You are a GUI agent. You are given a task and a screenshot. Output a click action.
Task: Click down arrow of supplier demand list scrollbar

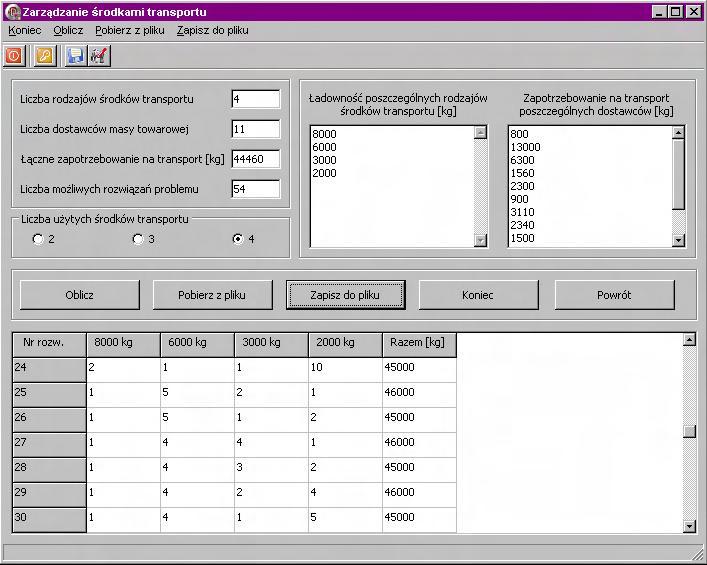[x=678, y=240]
